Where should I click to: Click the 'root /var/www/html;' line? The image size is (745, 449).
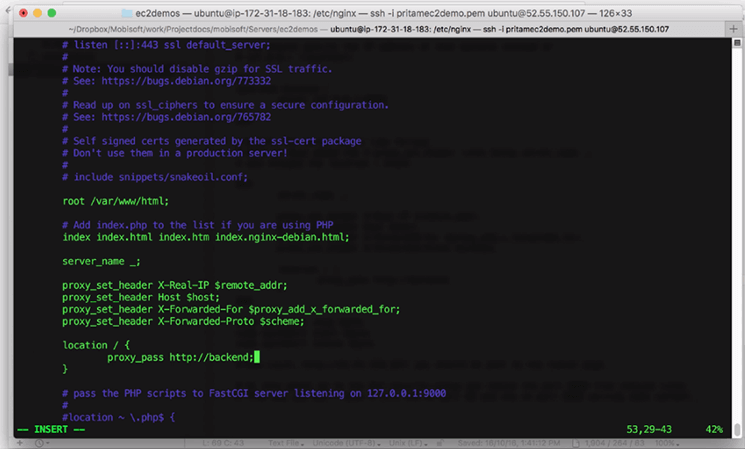(115, 201)
